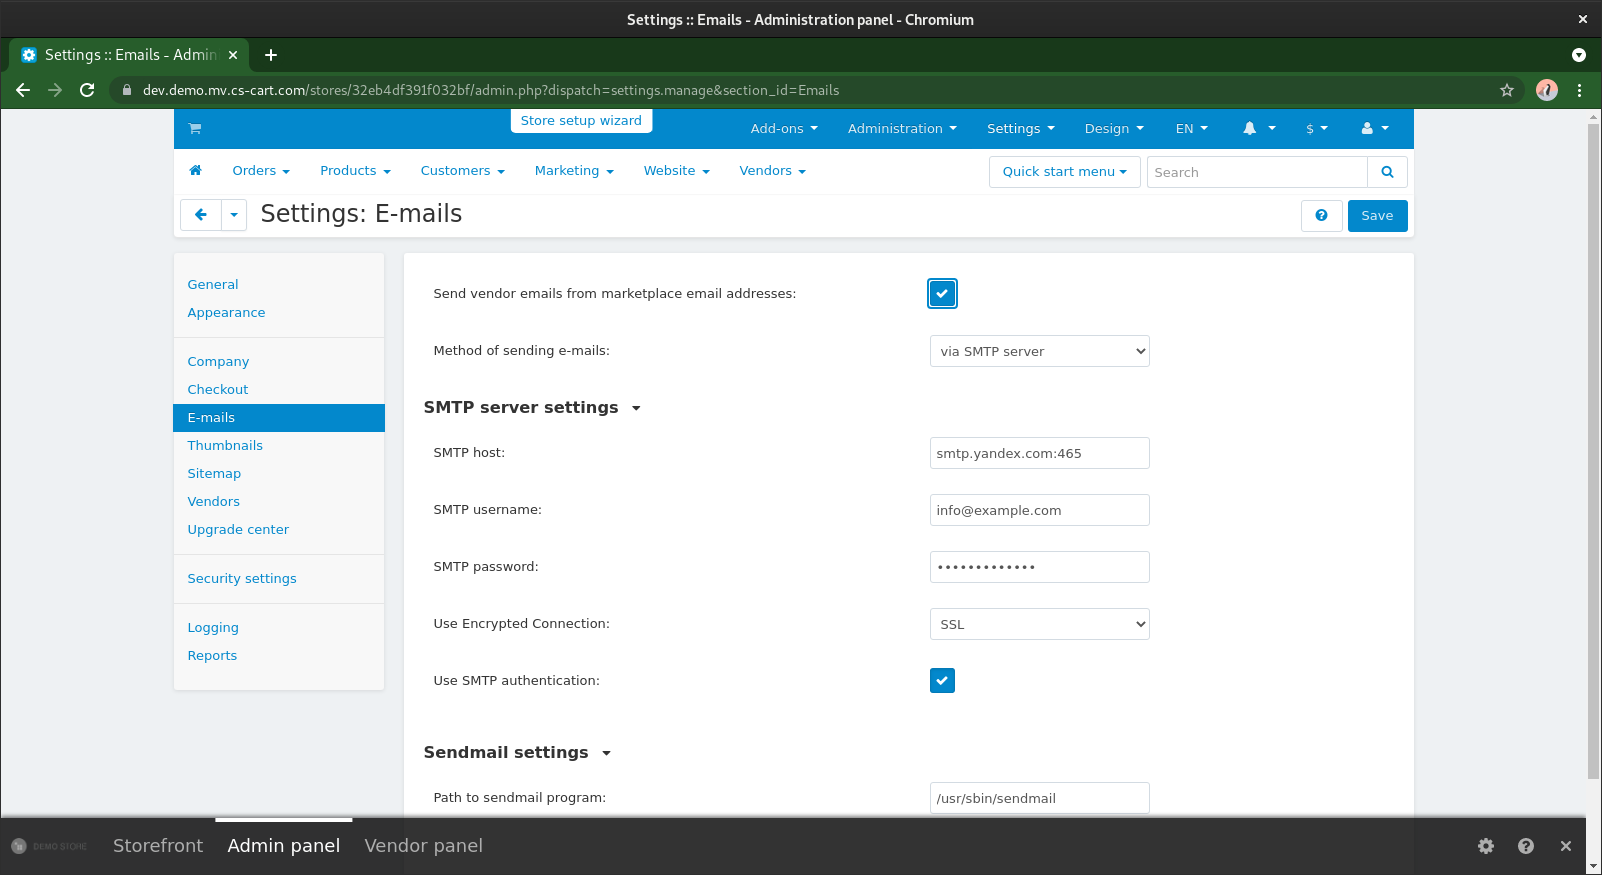Open Thumbnails settings in sidebar
The width and height of the screenshot is (1602, 875).
[225, 446]
